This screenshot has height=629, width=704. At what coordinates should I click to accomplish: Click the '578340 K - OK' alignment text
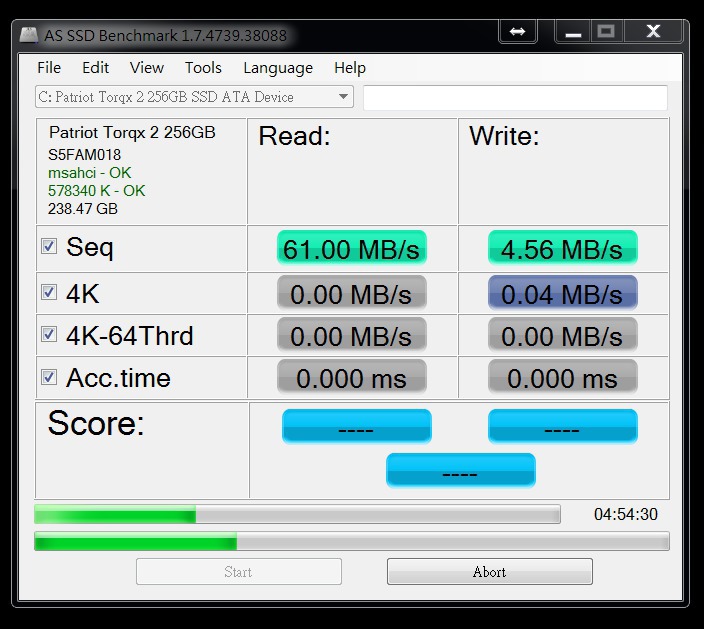point(97,191)
